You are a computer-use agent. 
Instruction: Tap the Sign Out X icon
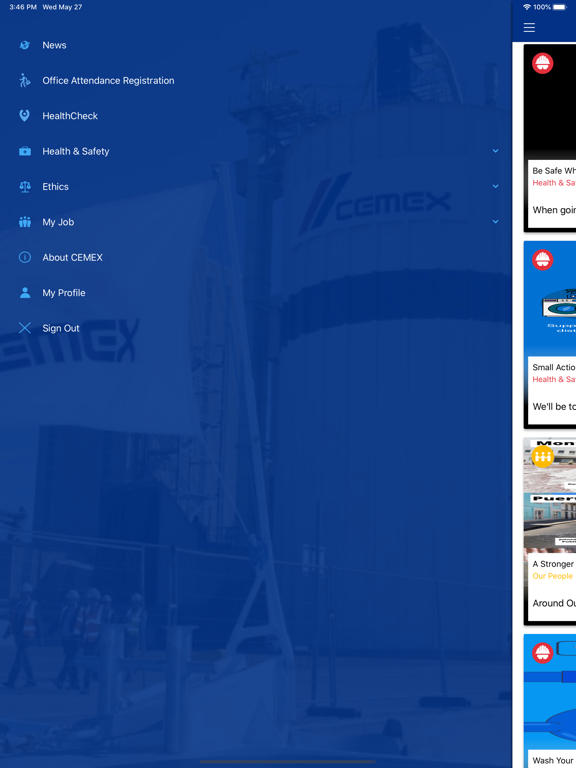[x=24, y=328]
